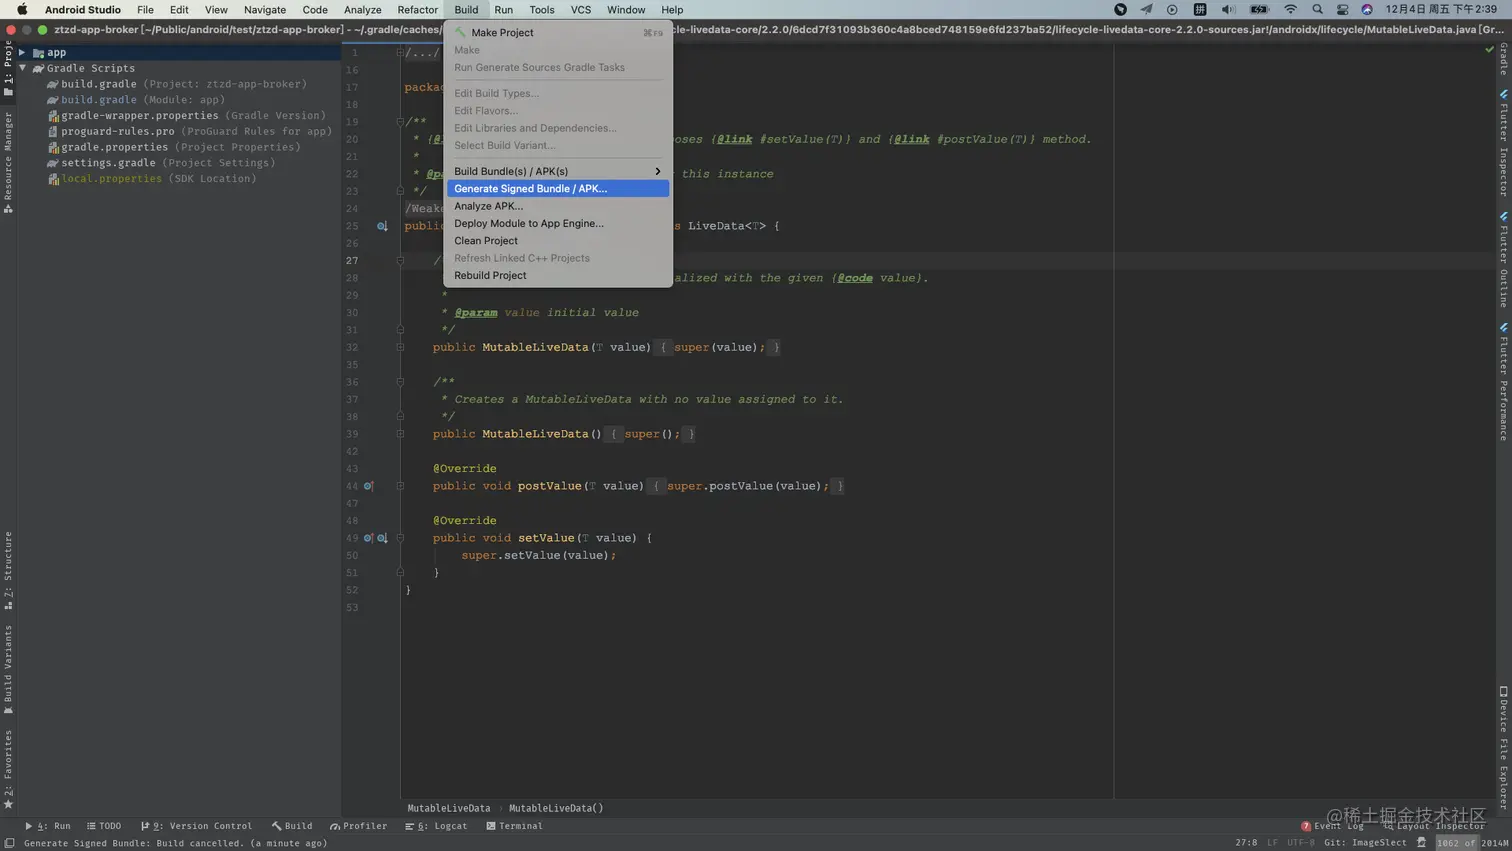
Task: Open the Flutter Performance side tab
Action: [1503, 381]
